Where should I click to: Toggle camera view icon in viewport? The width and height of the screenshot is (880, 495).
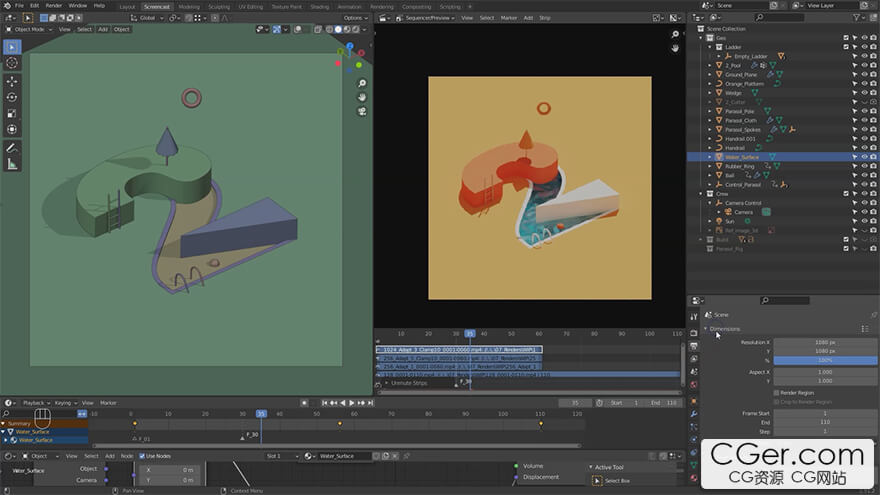coord(361,111)
